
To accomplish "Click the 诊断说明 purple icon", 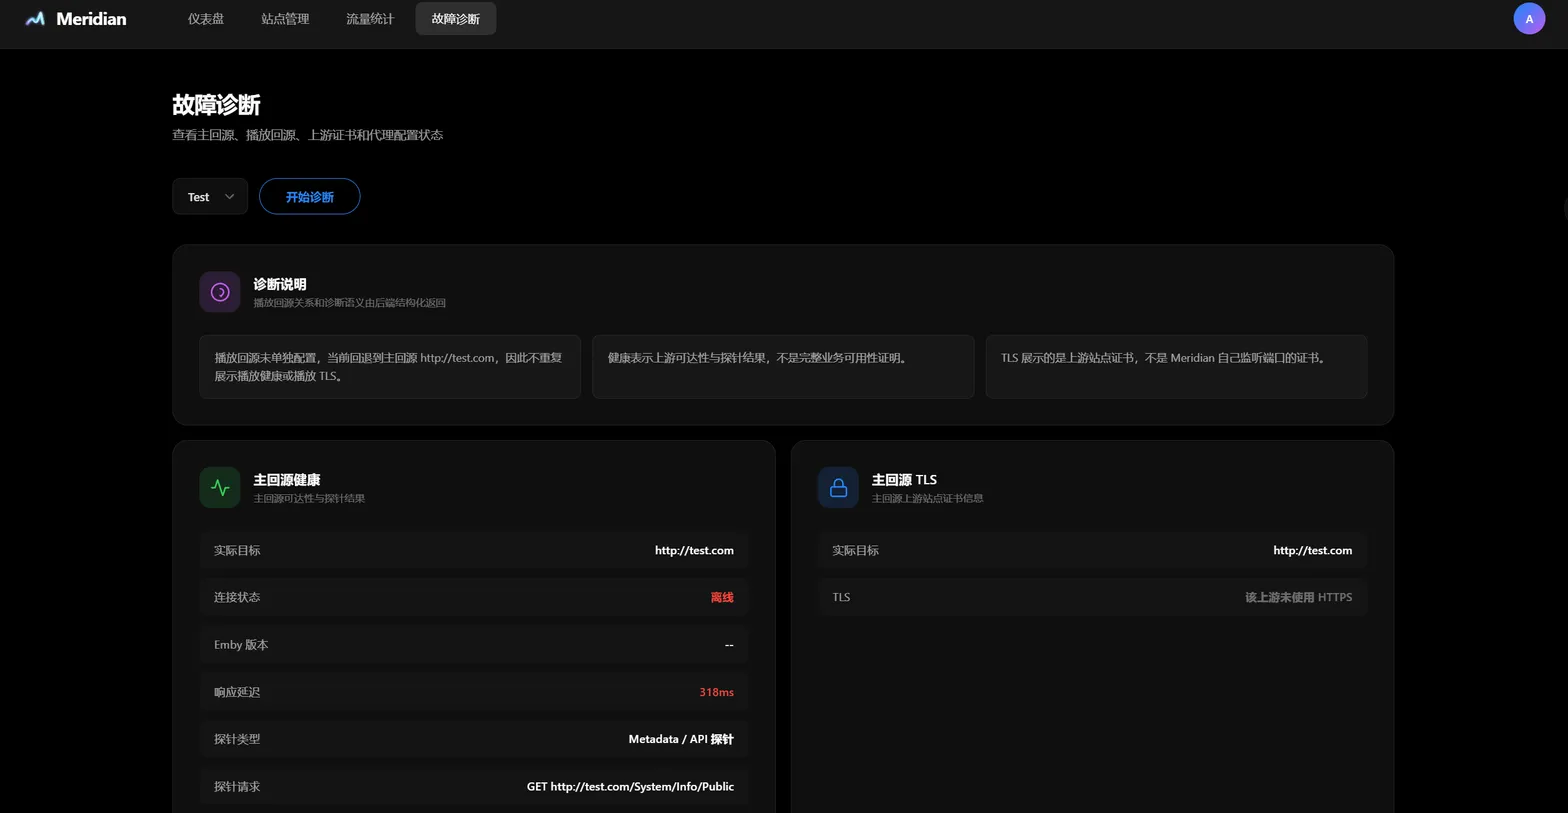I will coord(220,292).
